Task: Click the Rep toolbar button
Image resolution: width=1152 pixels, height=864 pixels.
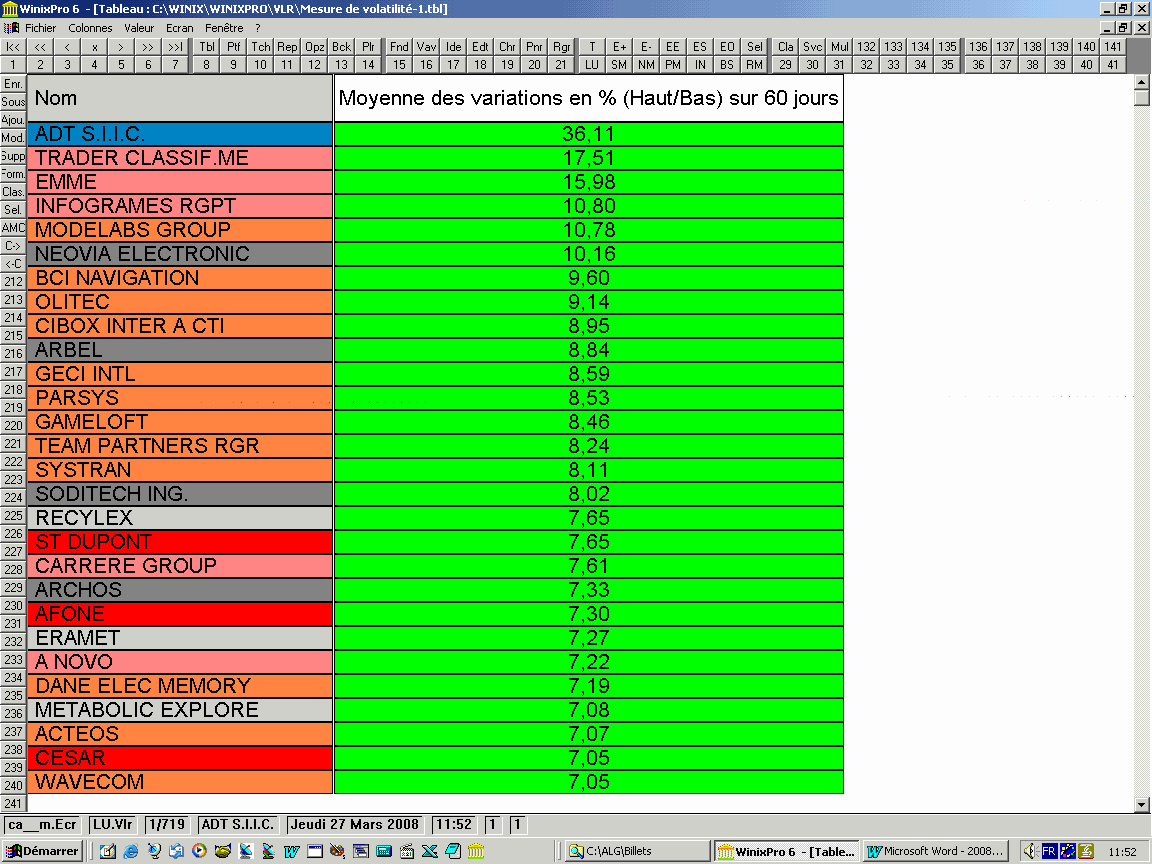Action: pyautogui.click(x=287, y=46)
